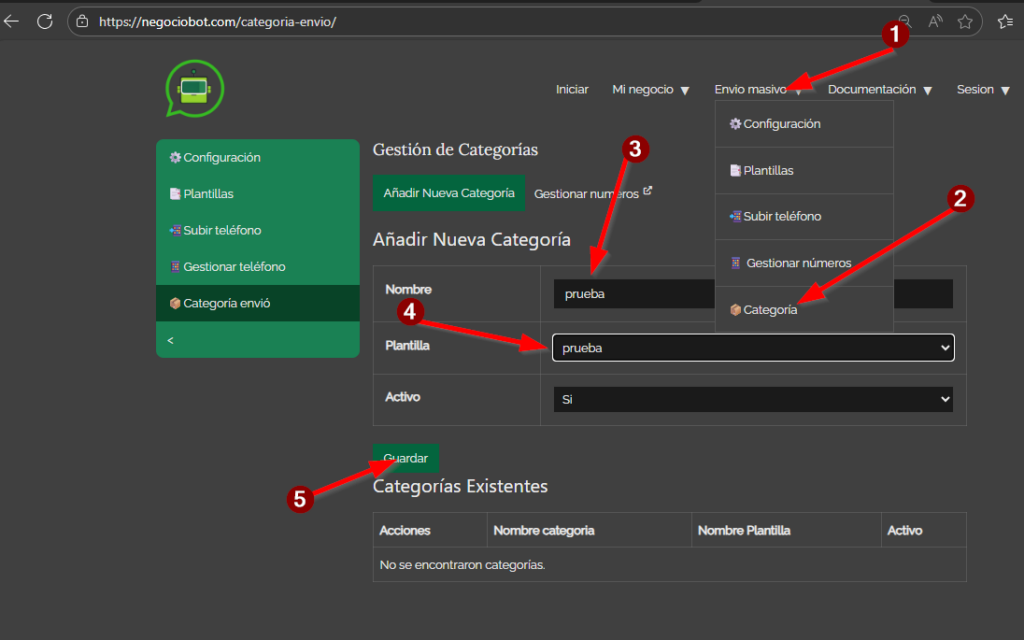Select Subir teléfono in the left sidebar
The width and height of the screenshot is (1024, 640).
[x=222, y=230]
